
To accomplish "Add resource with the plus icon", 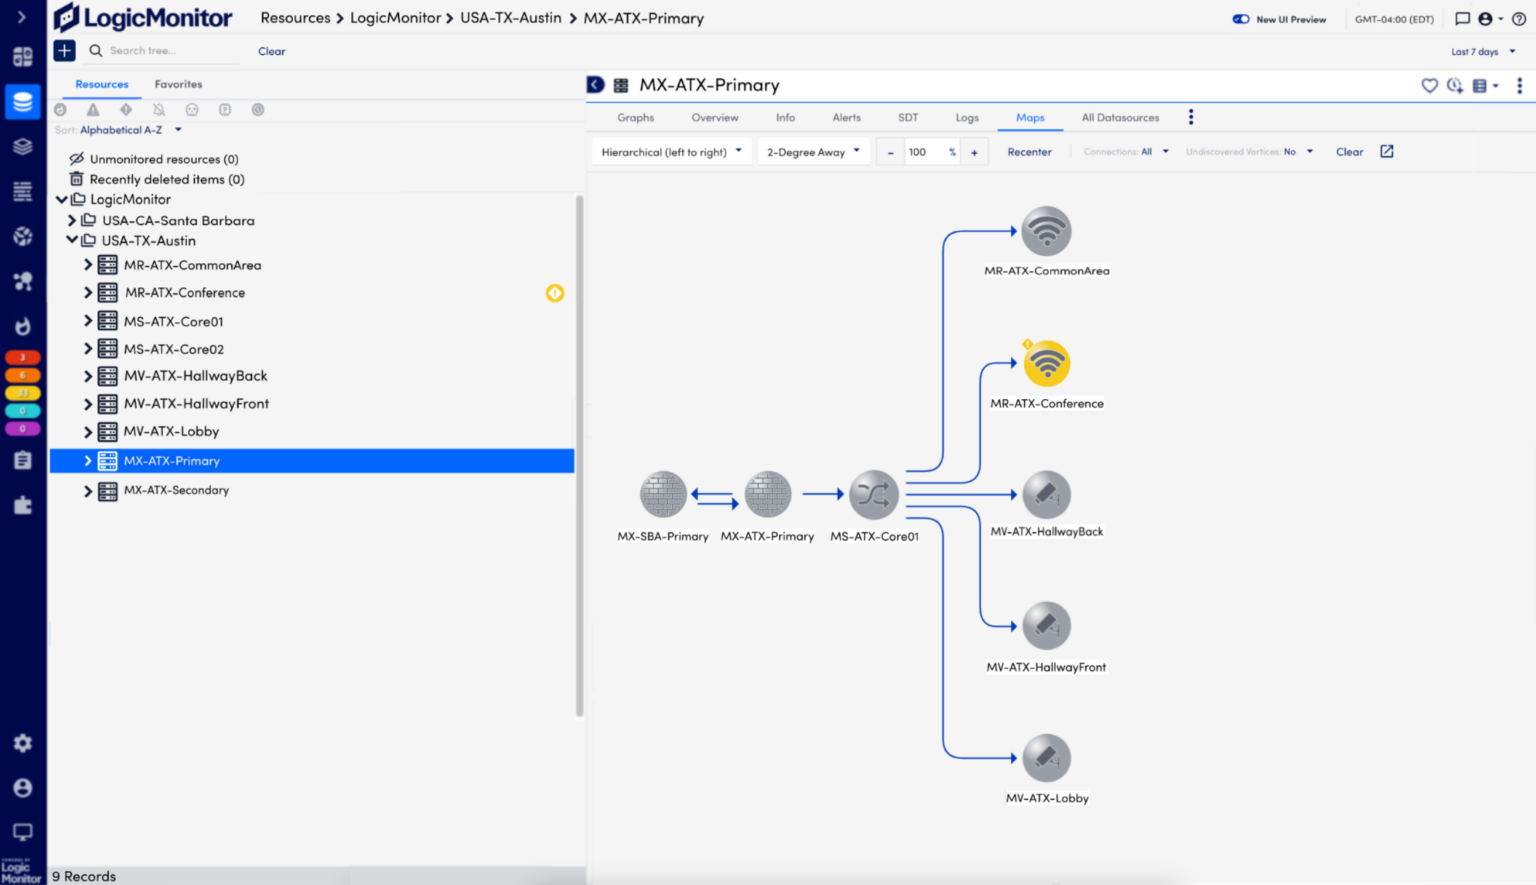I will [x=64, y=51].
